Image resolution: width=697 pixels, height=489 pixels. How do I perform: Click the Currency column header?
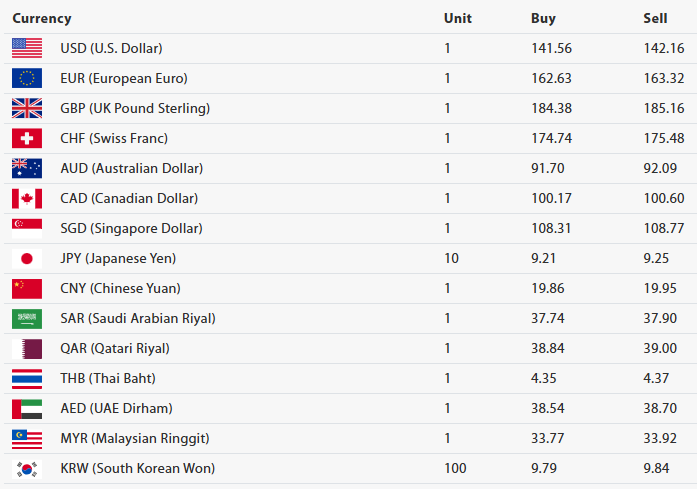tap(42, 18)
